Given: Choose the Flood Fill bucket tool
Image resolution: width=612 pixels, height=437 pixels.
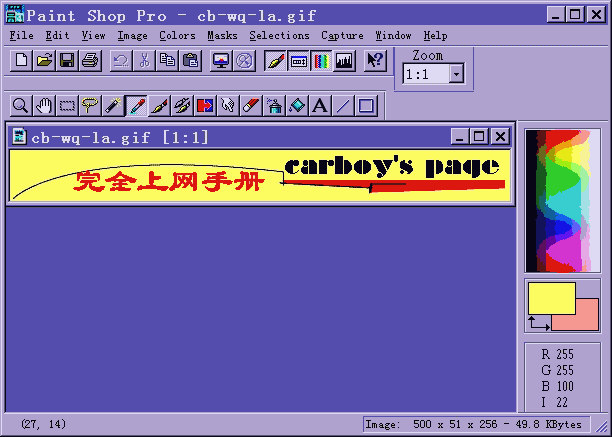Looking at the screenshot, I should [x=297, y=106].
